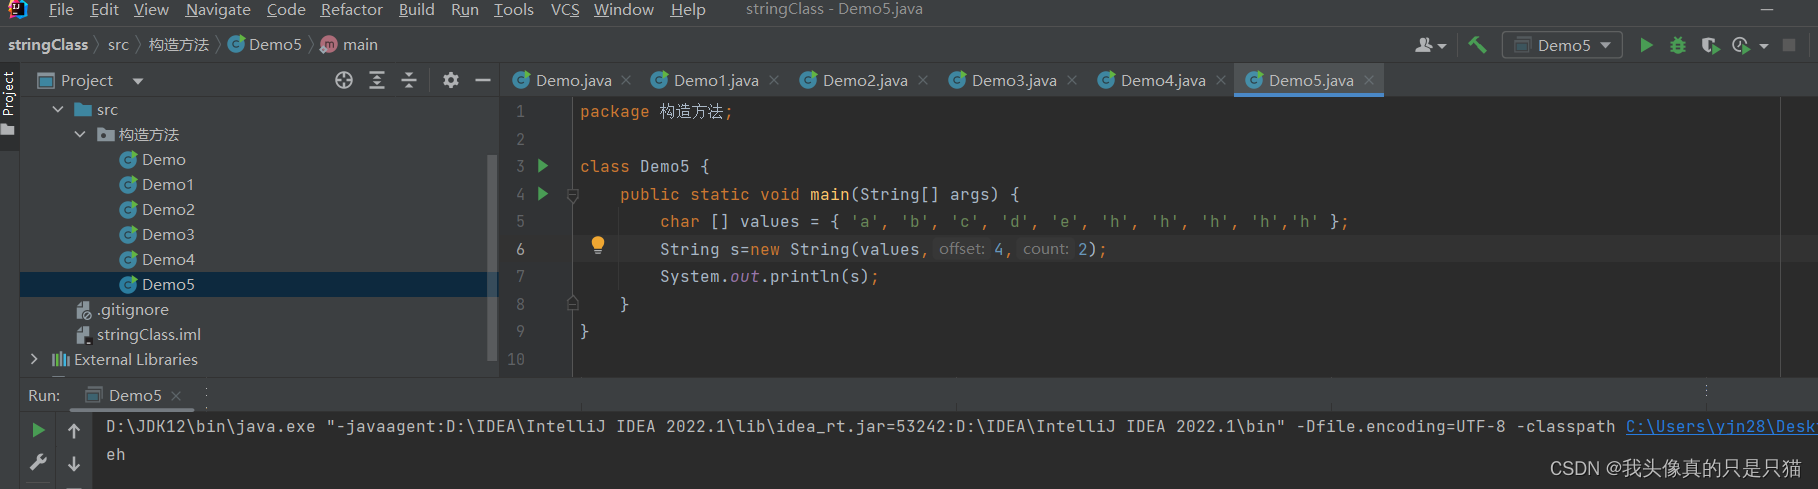Toggle Project tool window side tab
1818x489 pixels.
[9, 104]
